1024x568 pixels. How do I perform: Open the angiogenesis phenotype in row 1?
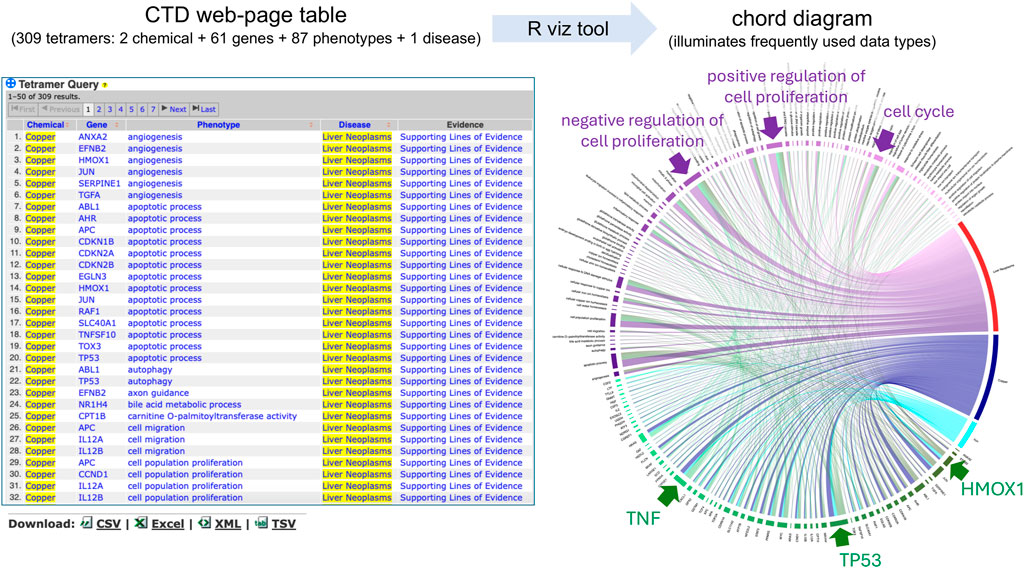click(x=155, y=137)
